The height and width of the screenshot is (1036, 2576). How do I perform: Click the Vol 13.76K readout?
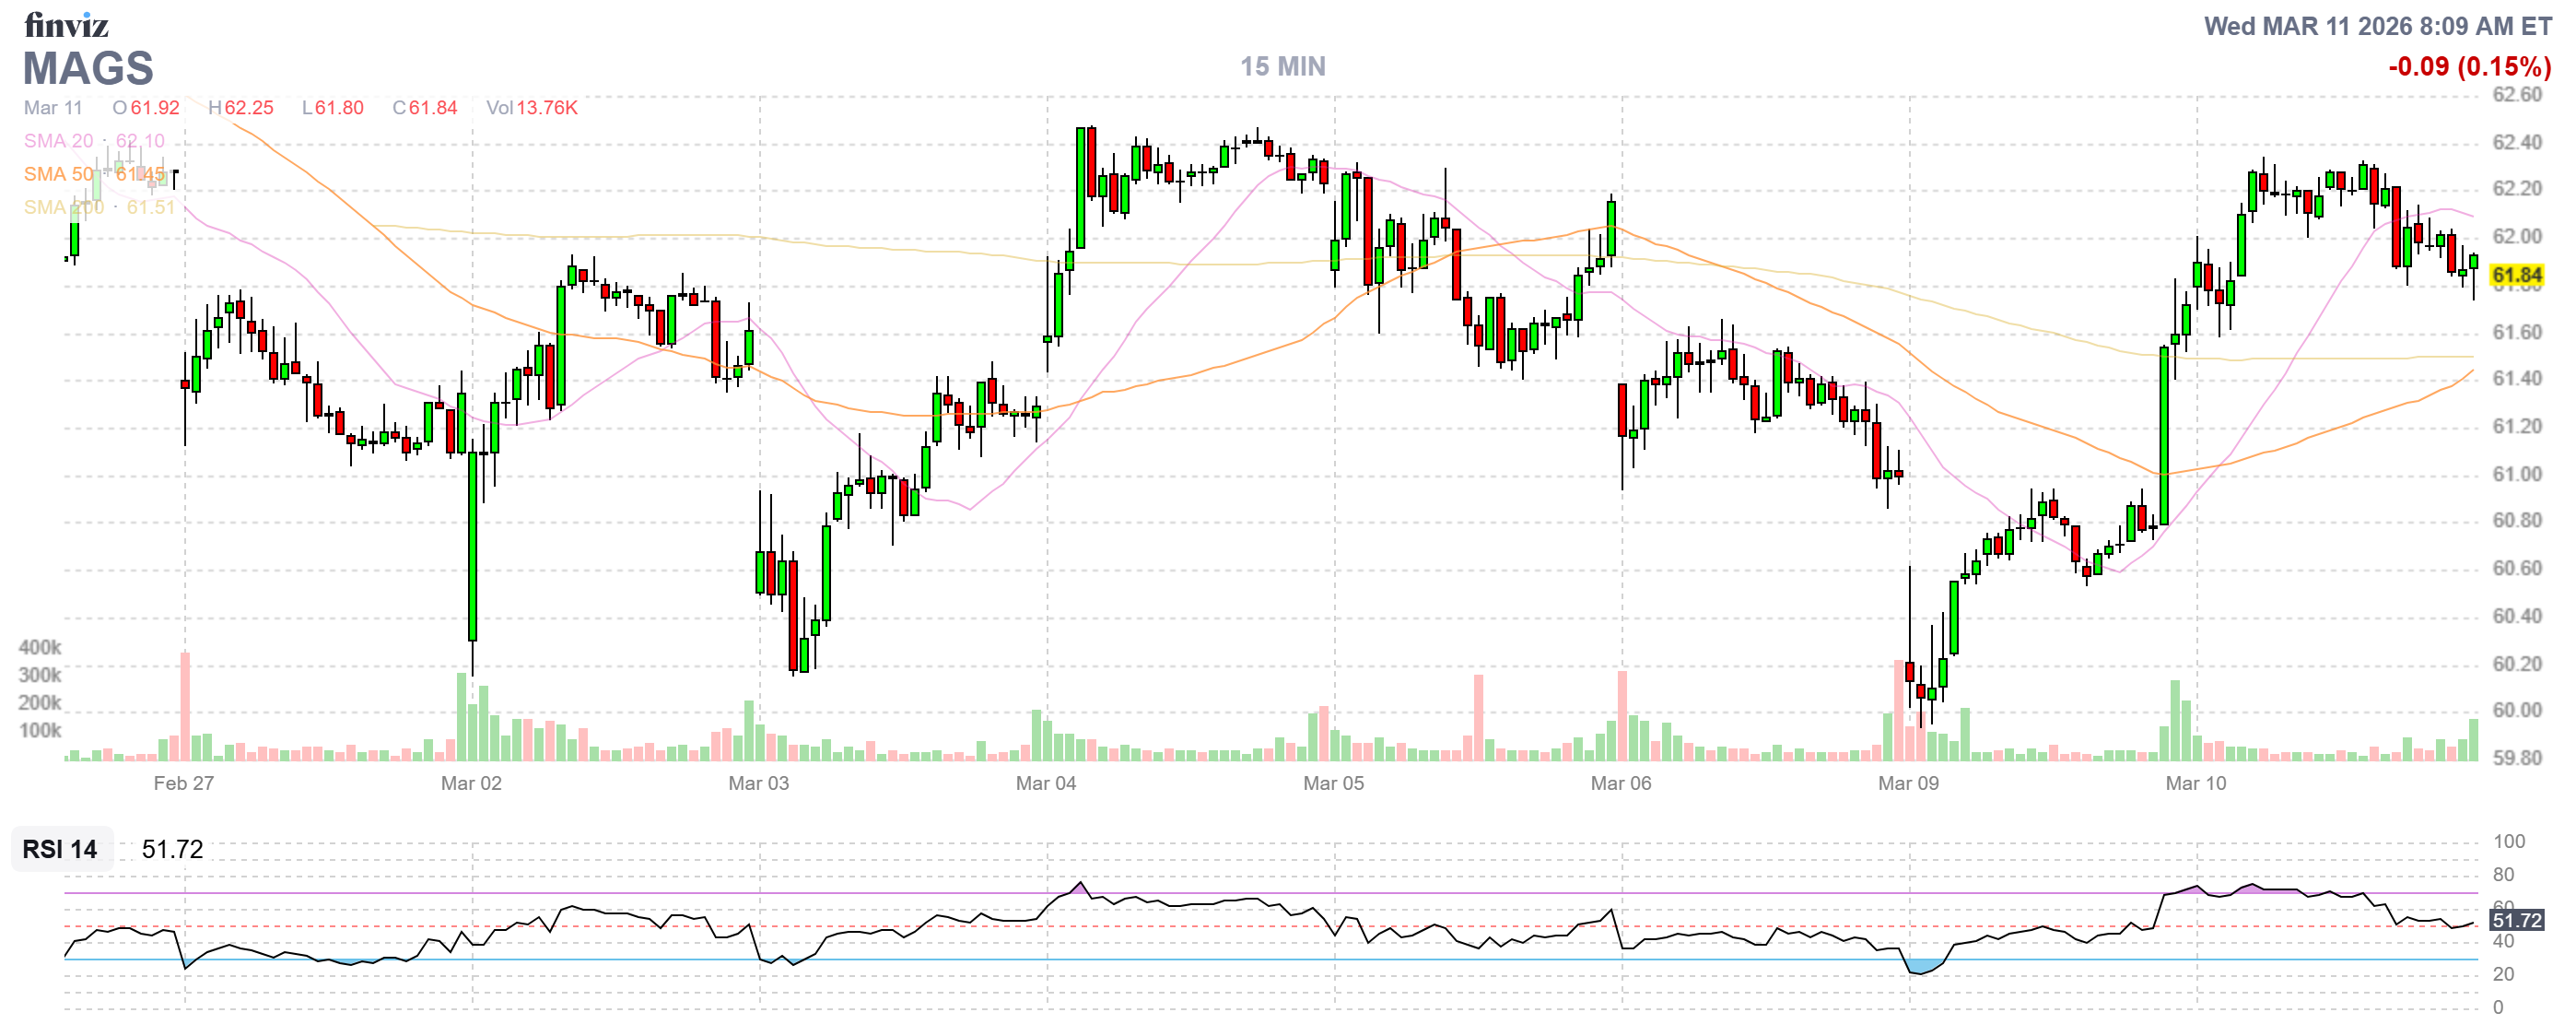point(531,108)
